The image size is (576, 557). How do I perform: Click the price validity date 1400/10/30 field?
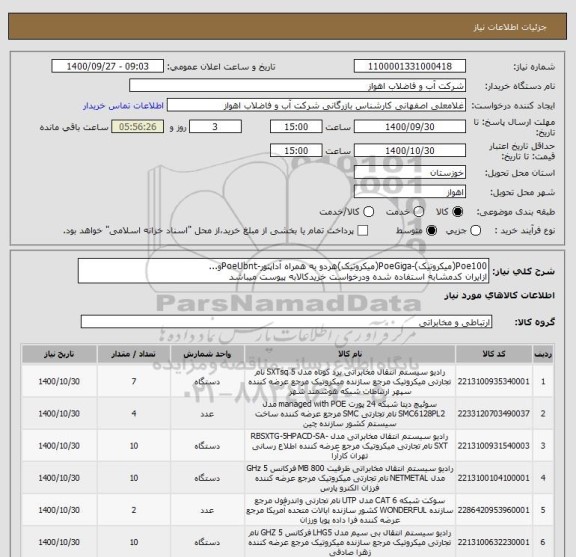(x=410, y=151)
